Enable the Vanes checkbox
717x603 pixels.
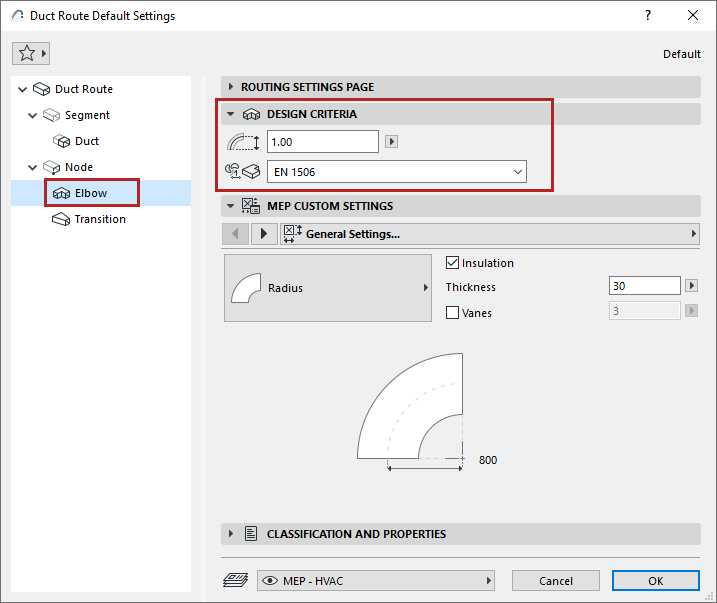click(452, 313)
